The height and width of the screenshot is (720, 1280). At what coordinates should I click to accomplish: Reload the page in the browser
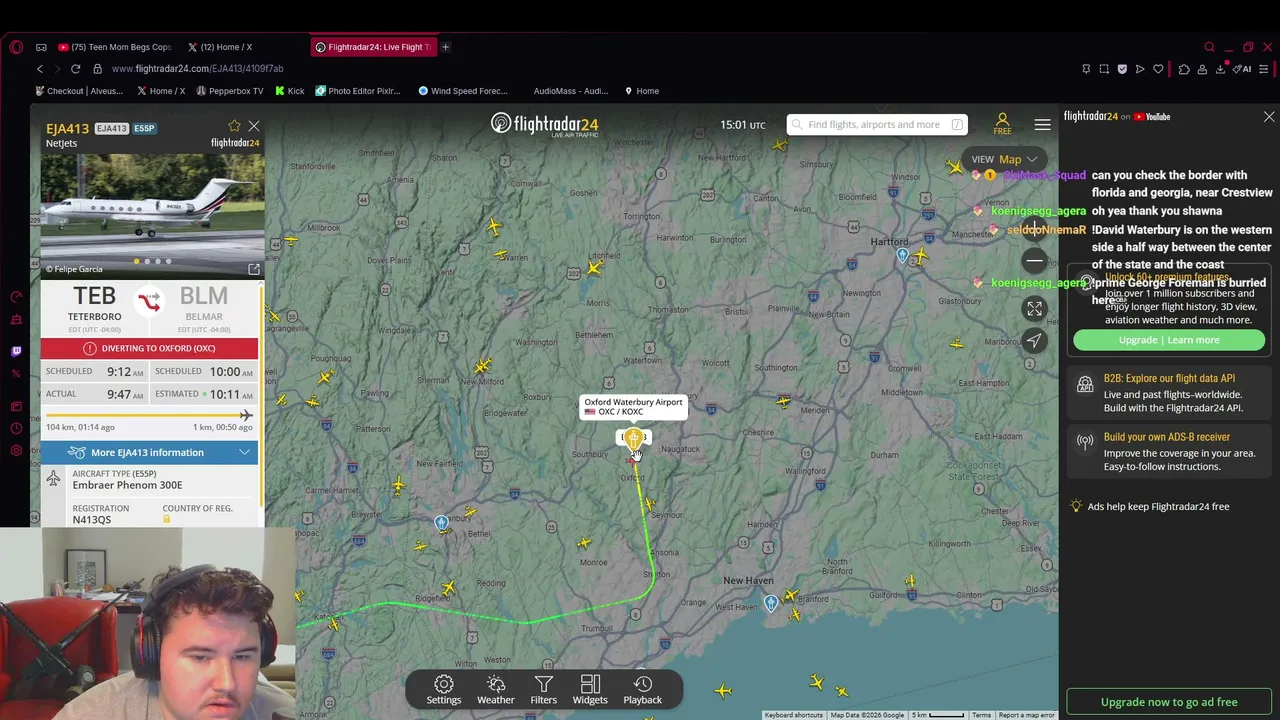(75, 69)
